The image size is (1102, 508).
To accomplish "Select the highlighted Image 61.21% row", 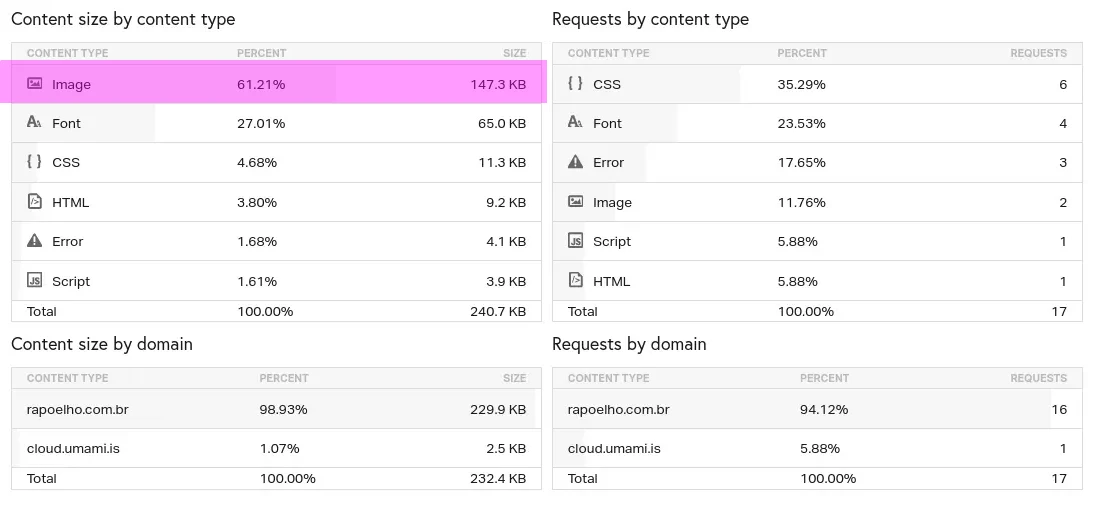I will coord(276,84).
